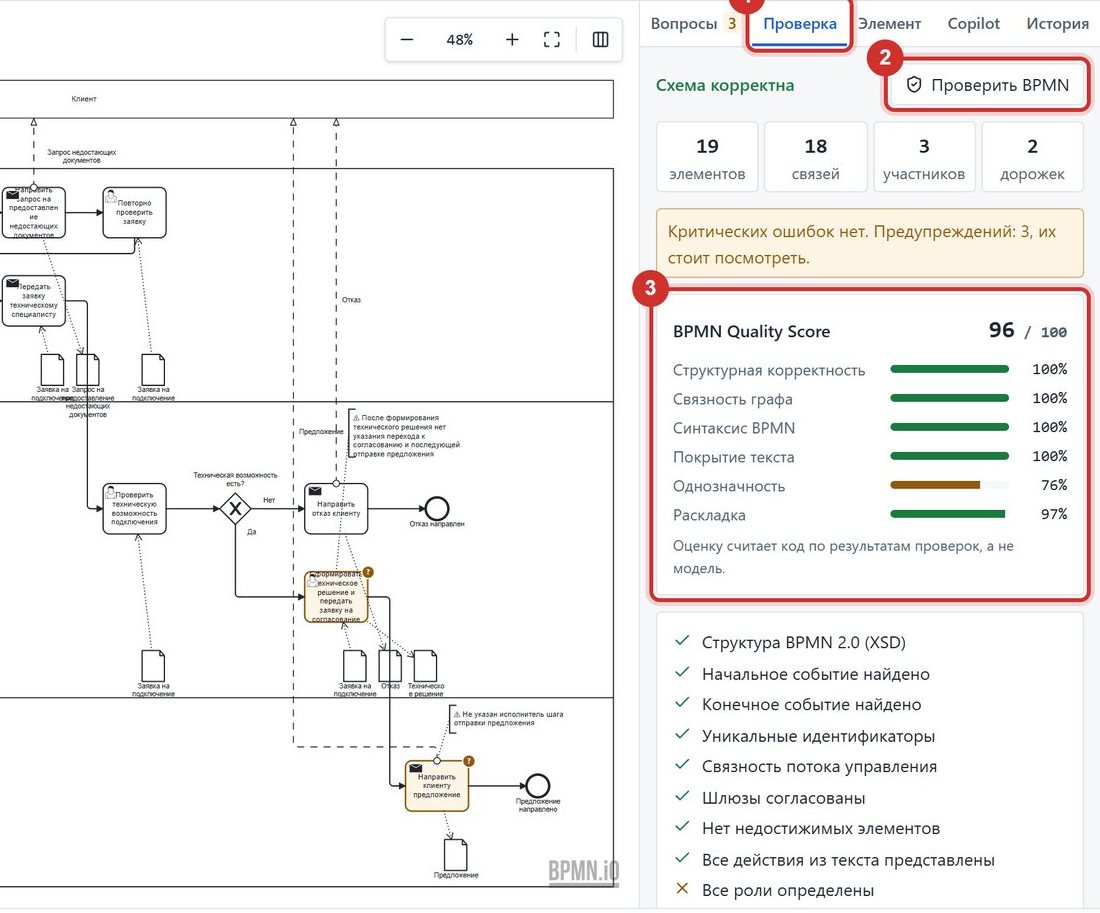1100x913 pixels.
Task: Select the 'Предложение' data object icon
Action: pyautogui.click(x=455, y=854)
